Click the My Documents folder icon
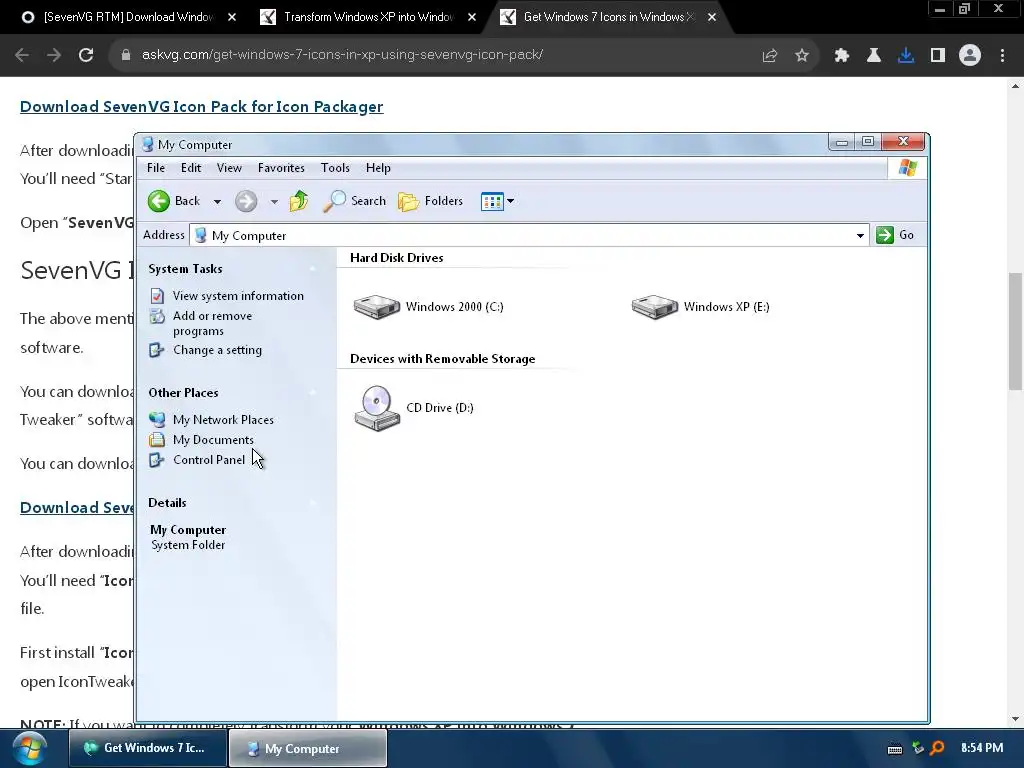The width and height of the screenshot is (1024, 768). [x=157, y=440]
